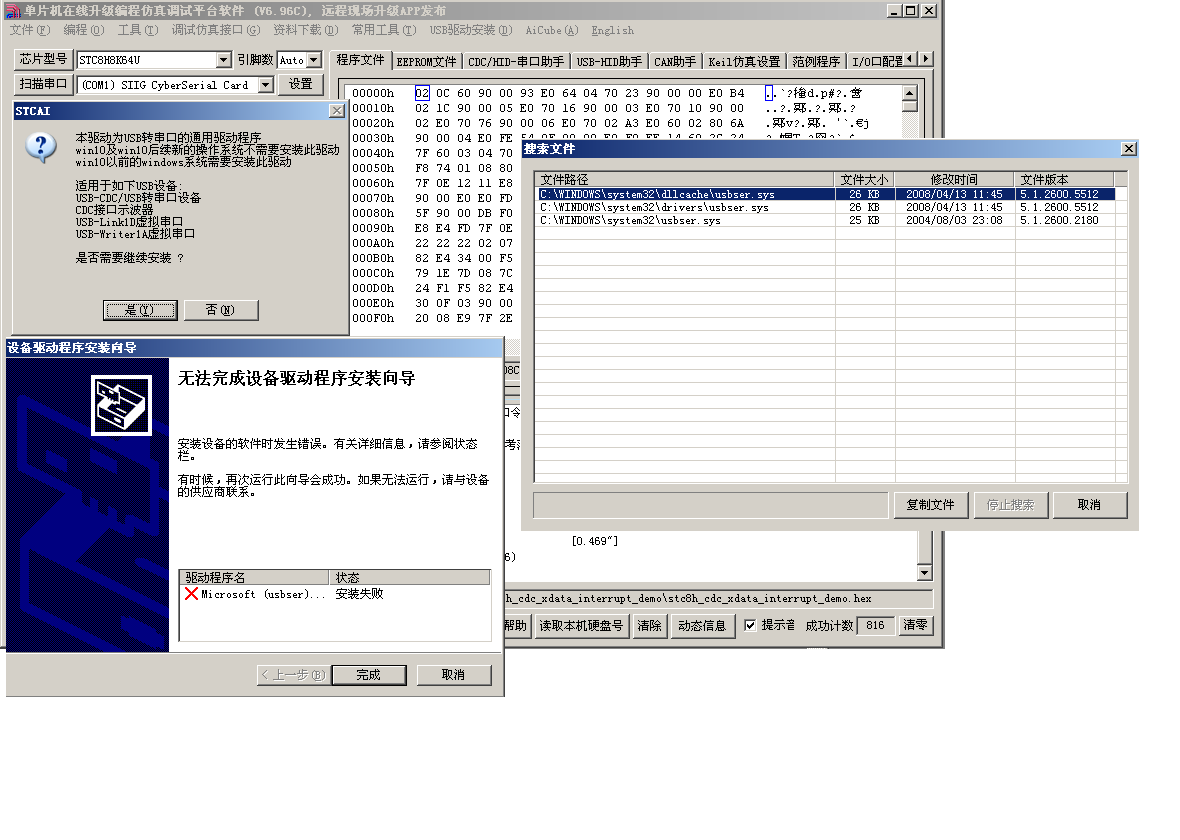Click the 文件路径 column header
1180x840 pixels.
(684, 179)
